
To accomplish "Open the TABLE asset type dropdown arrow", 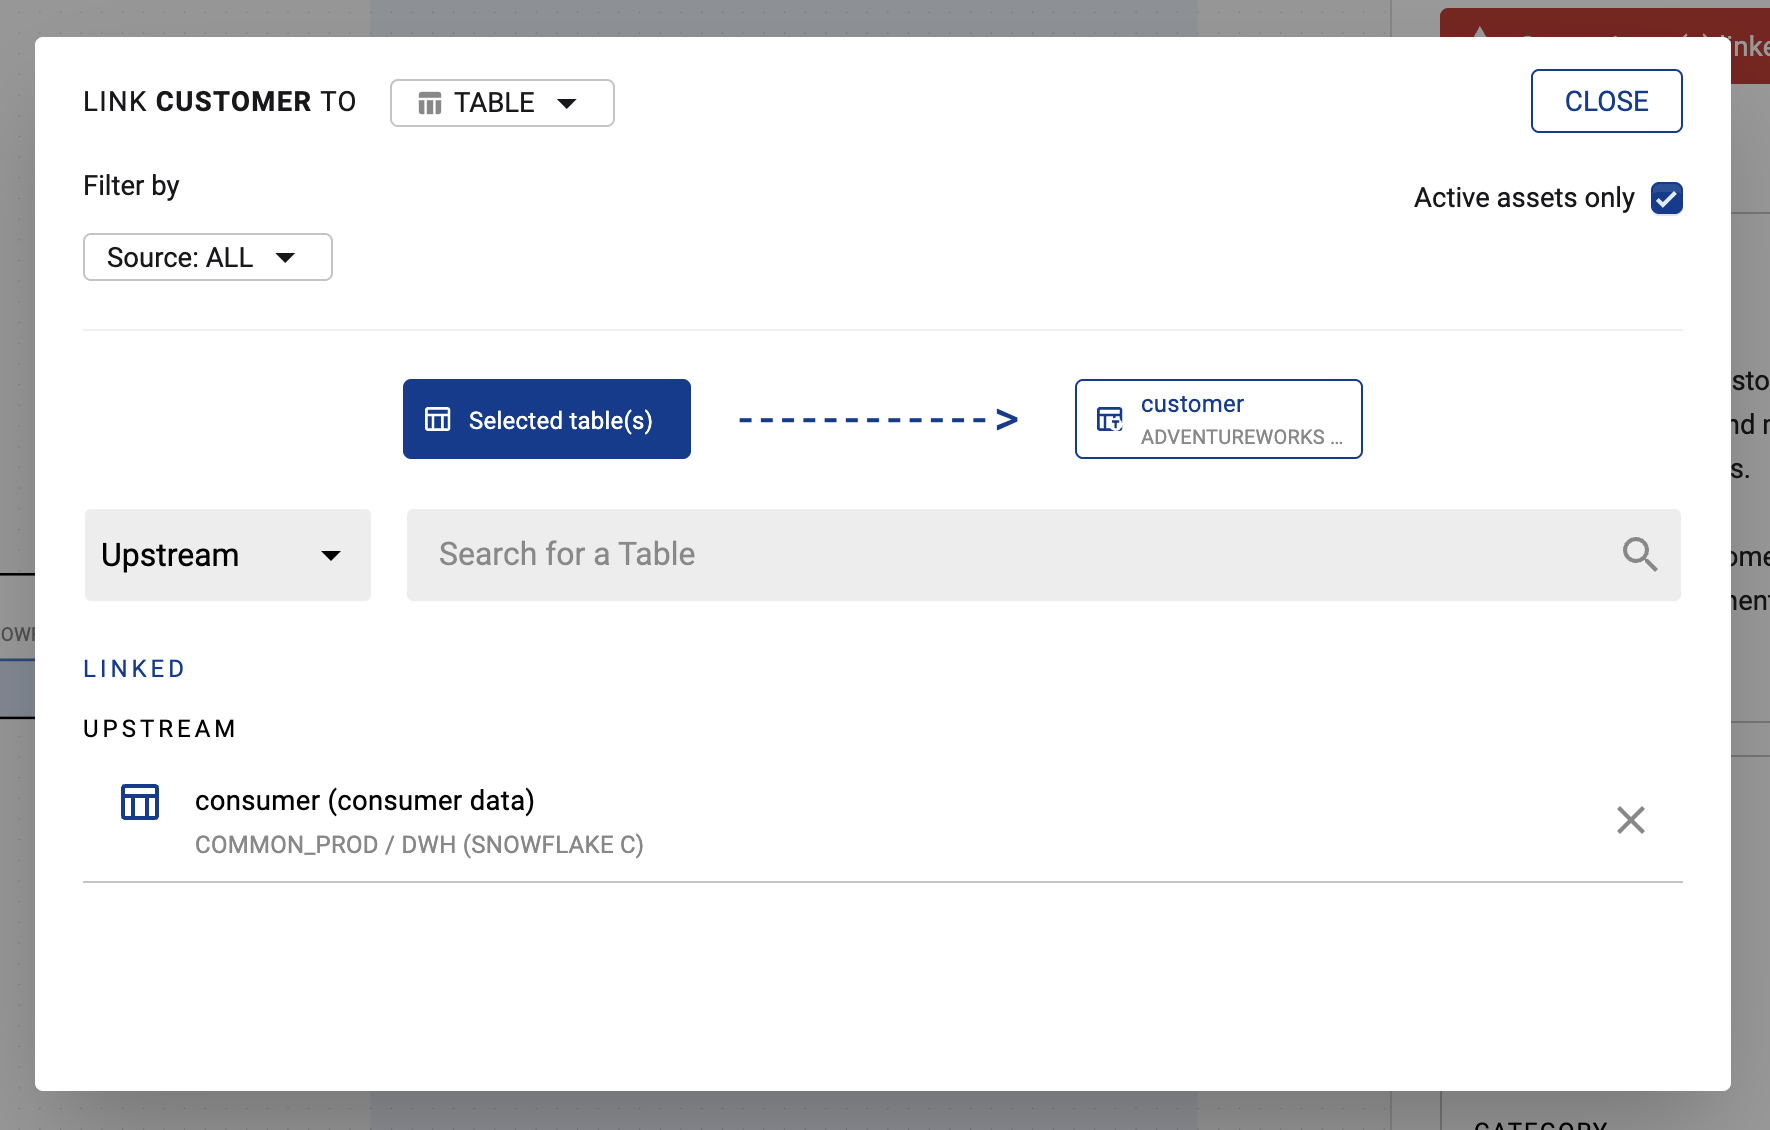I will (x=567, y=103).
